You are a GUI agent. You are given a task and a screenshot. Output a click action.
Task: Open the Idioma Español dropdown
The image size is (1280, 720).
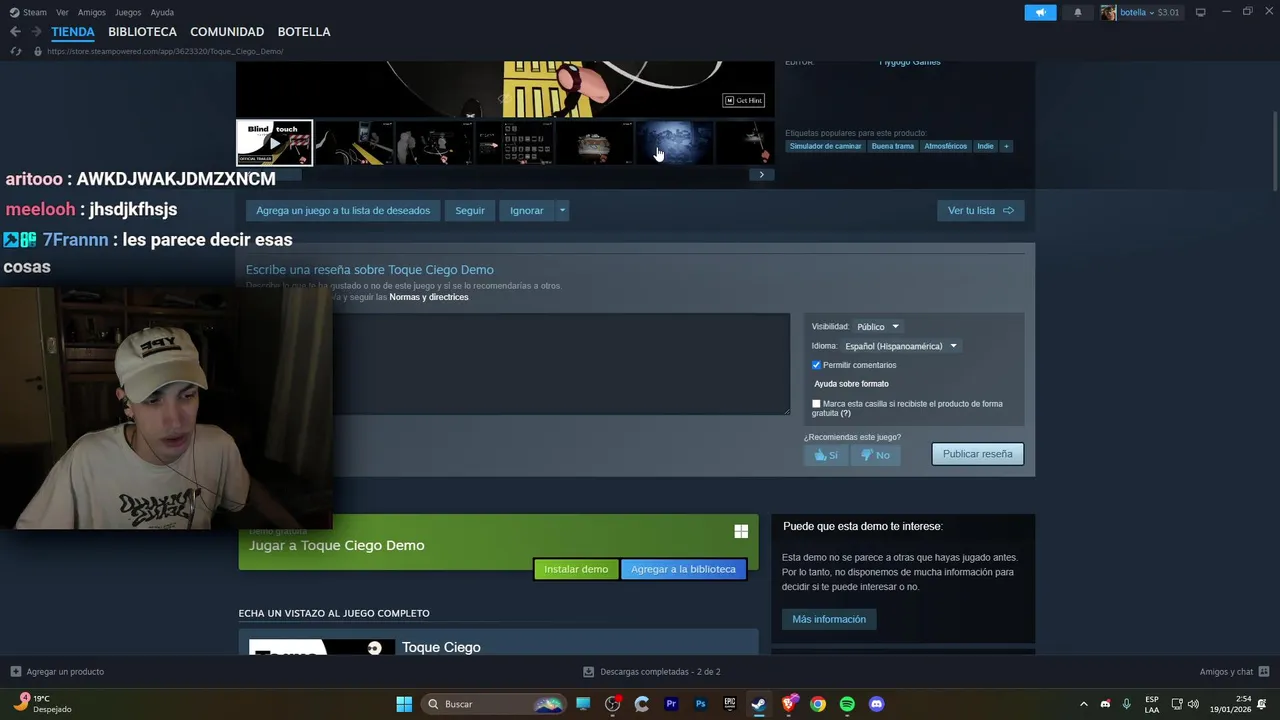(x=901, y=346)
